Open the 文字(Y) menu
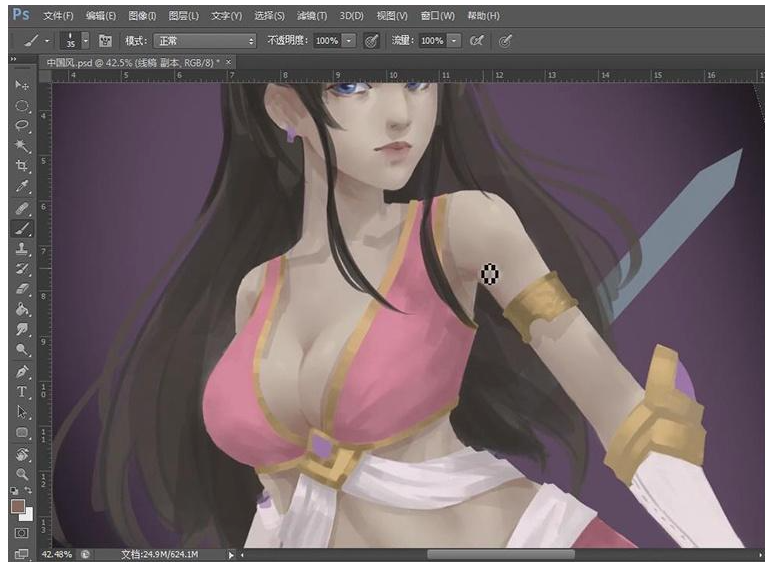Image resolution: width=765 pixels, height=565 pixels. click(x=226, y=16)
